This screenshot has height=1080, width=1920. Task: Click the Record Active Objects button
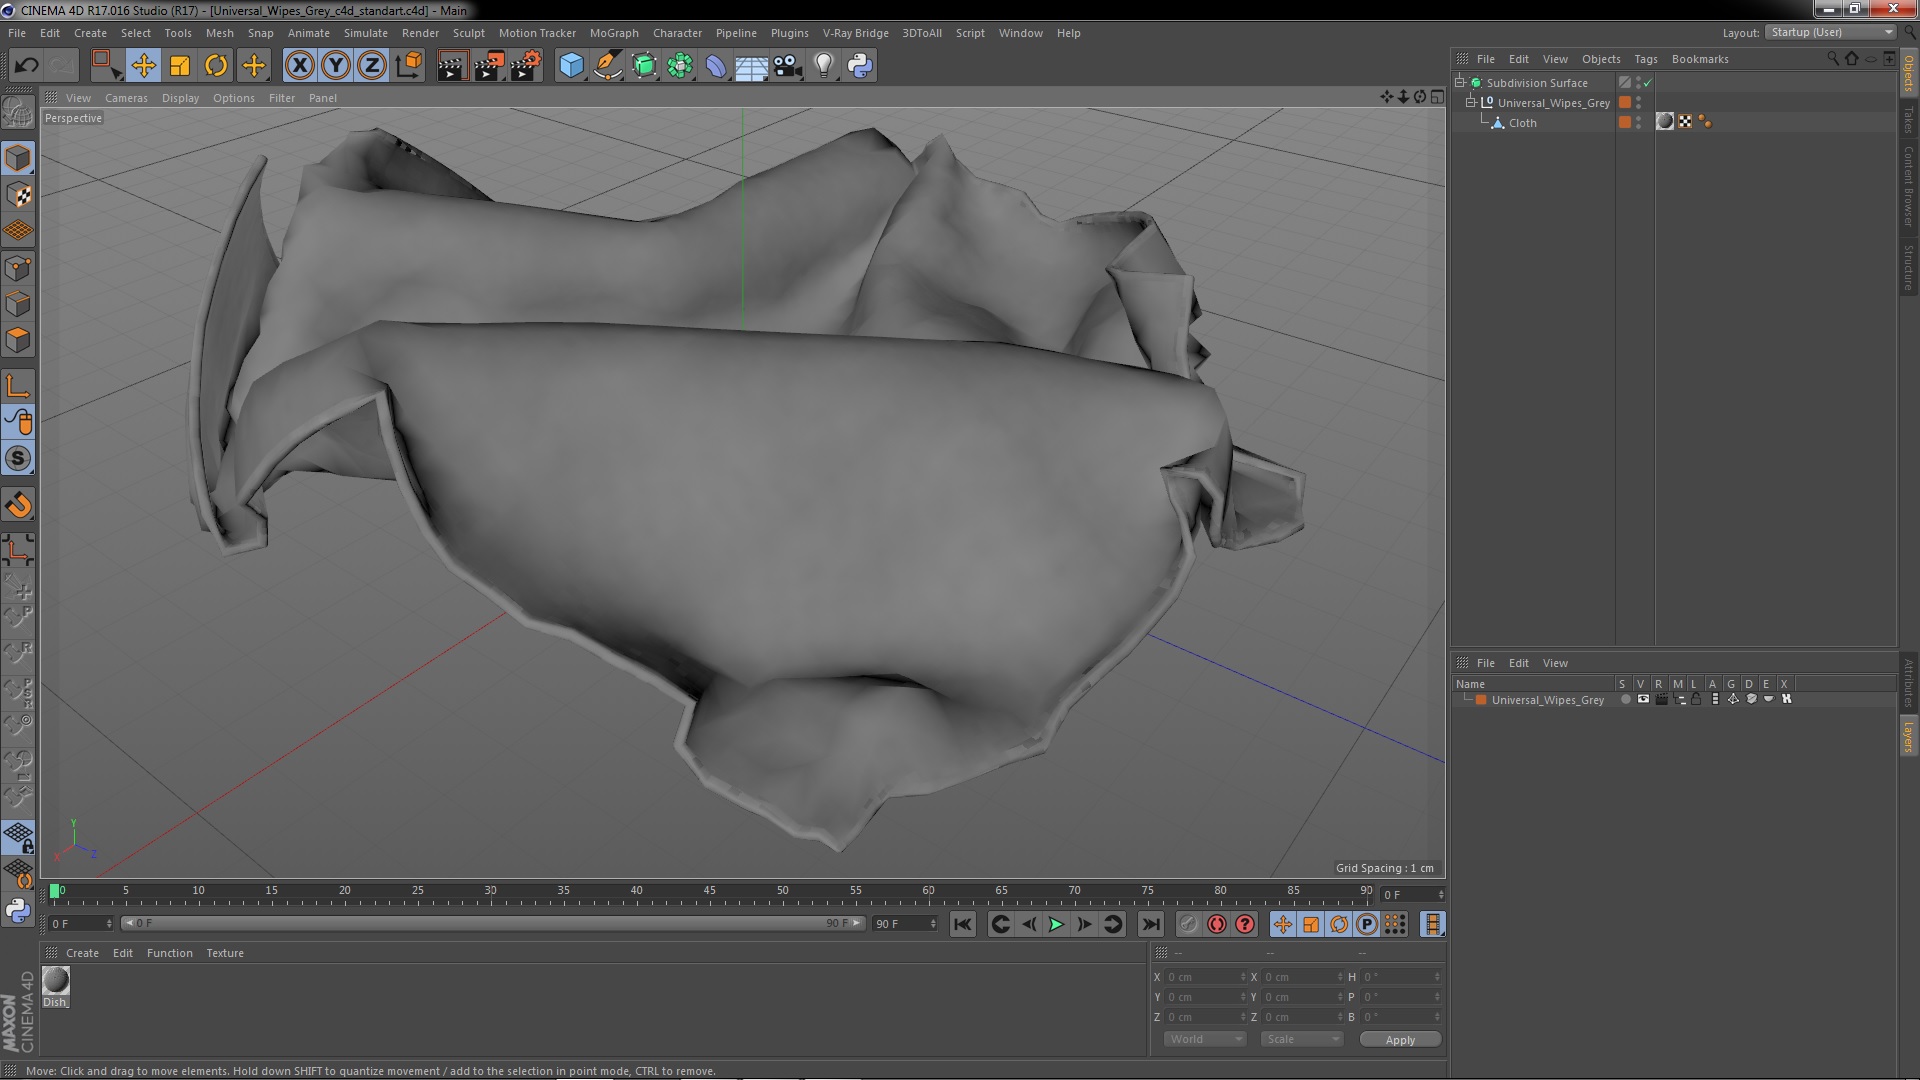[1188, 925]
